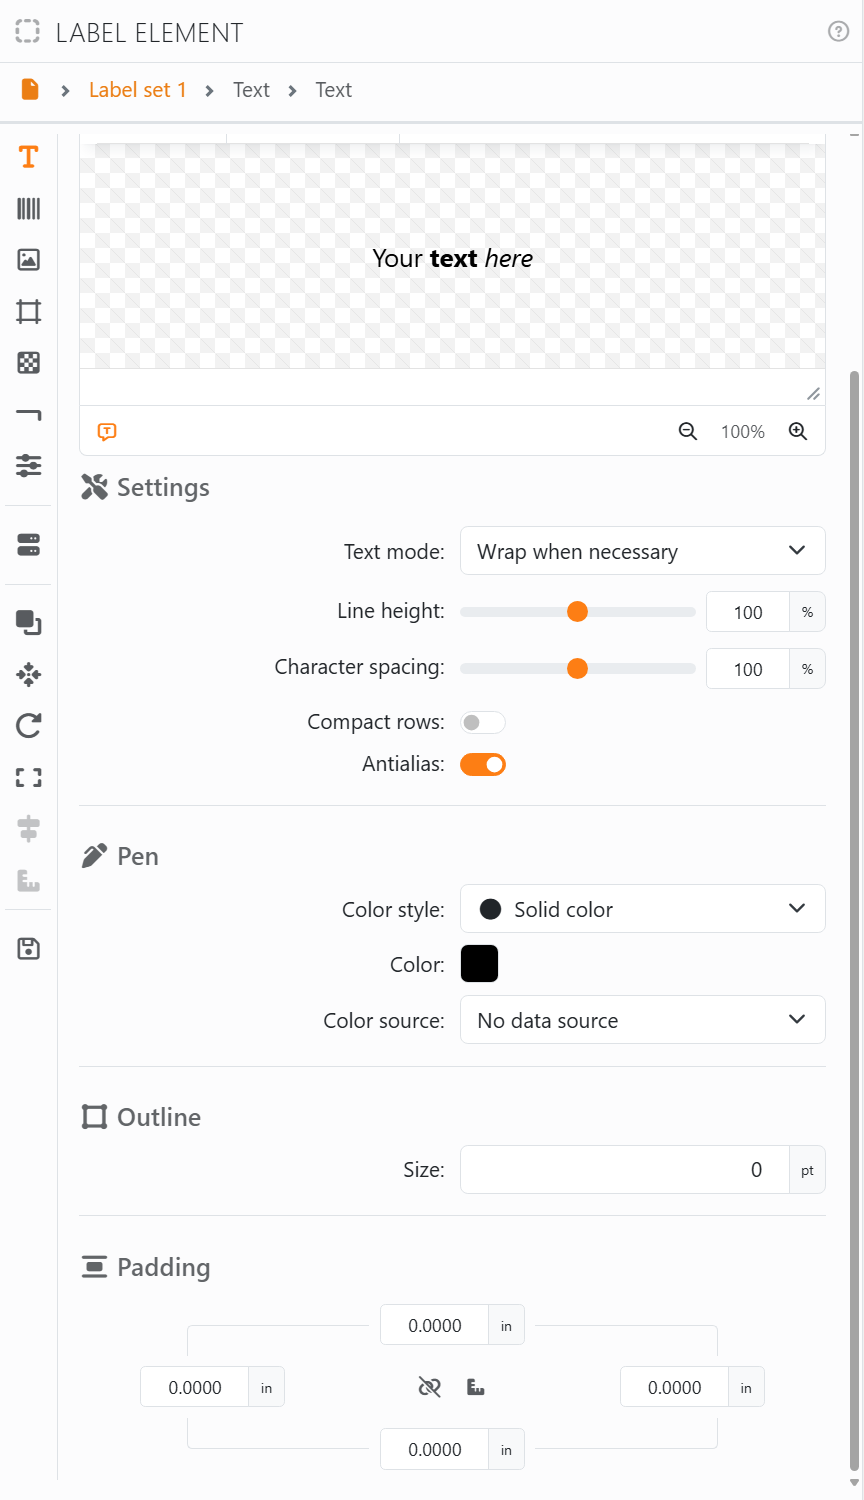Click the save floppy disk icon
This screenshot has width=864, height=1500.
click(x=28, y=949)
